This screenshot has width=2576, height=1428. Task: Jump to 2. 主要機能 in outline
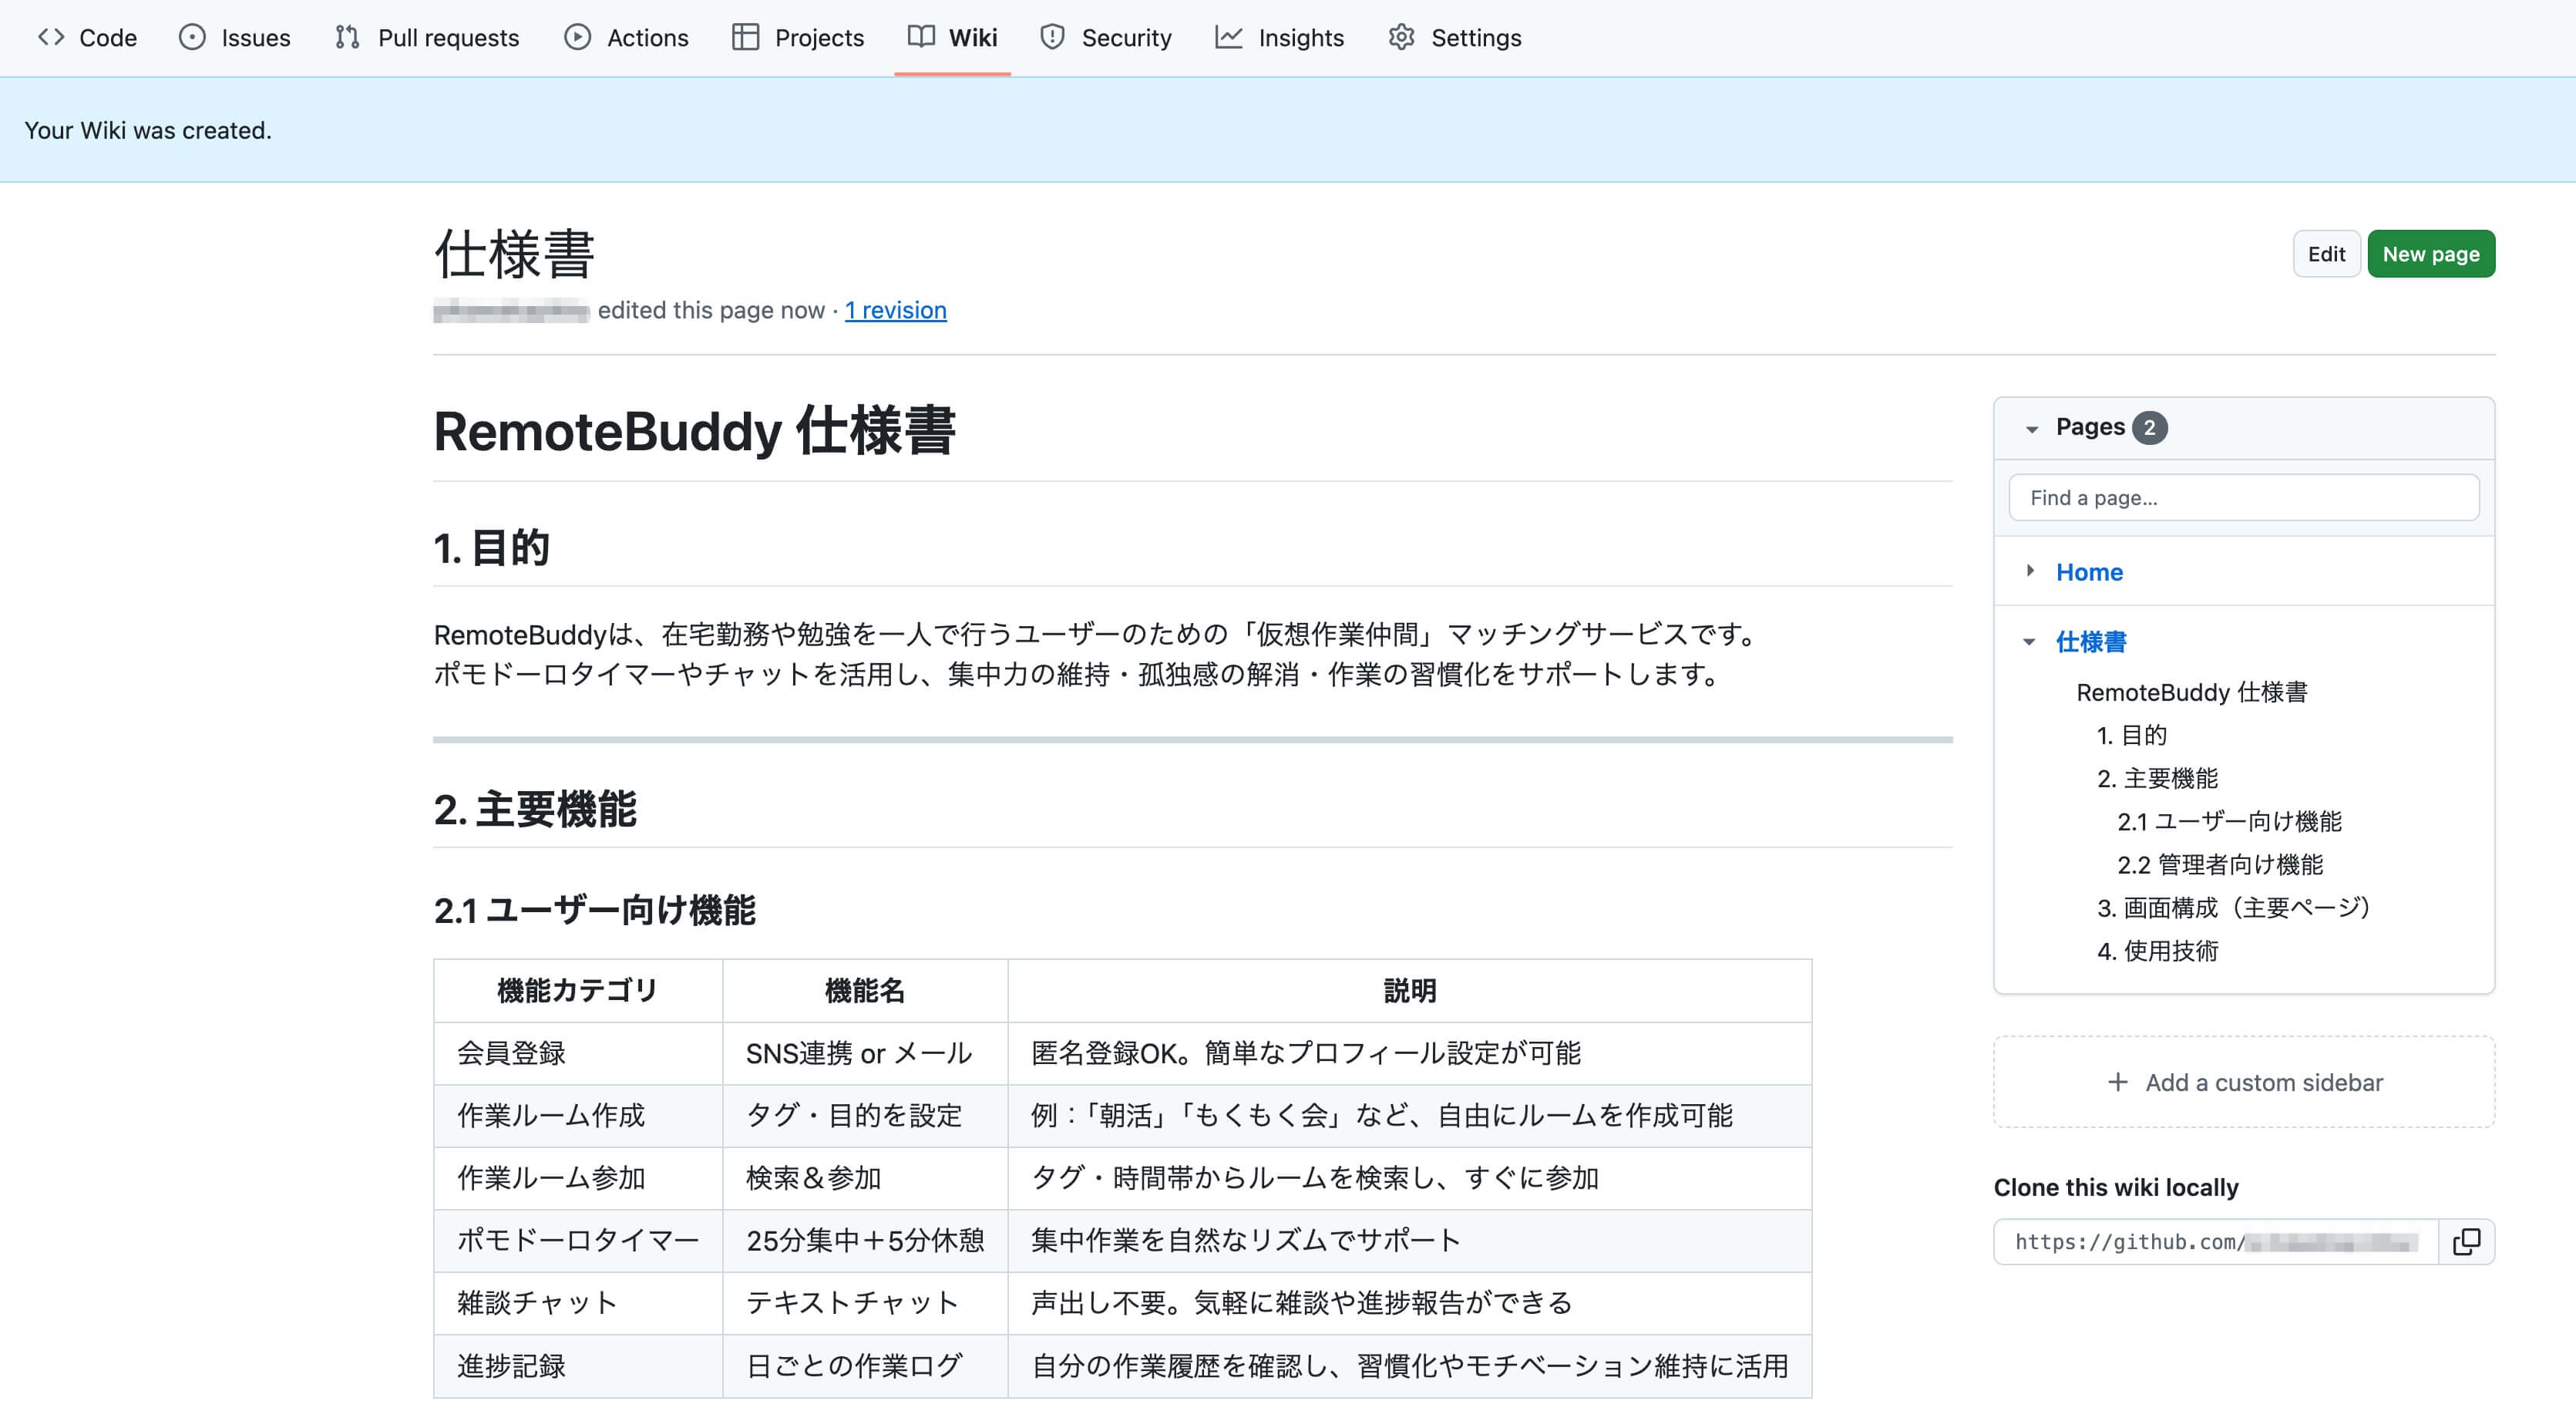[2157, 778]
